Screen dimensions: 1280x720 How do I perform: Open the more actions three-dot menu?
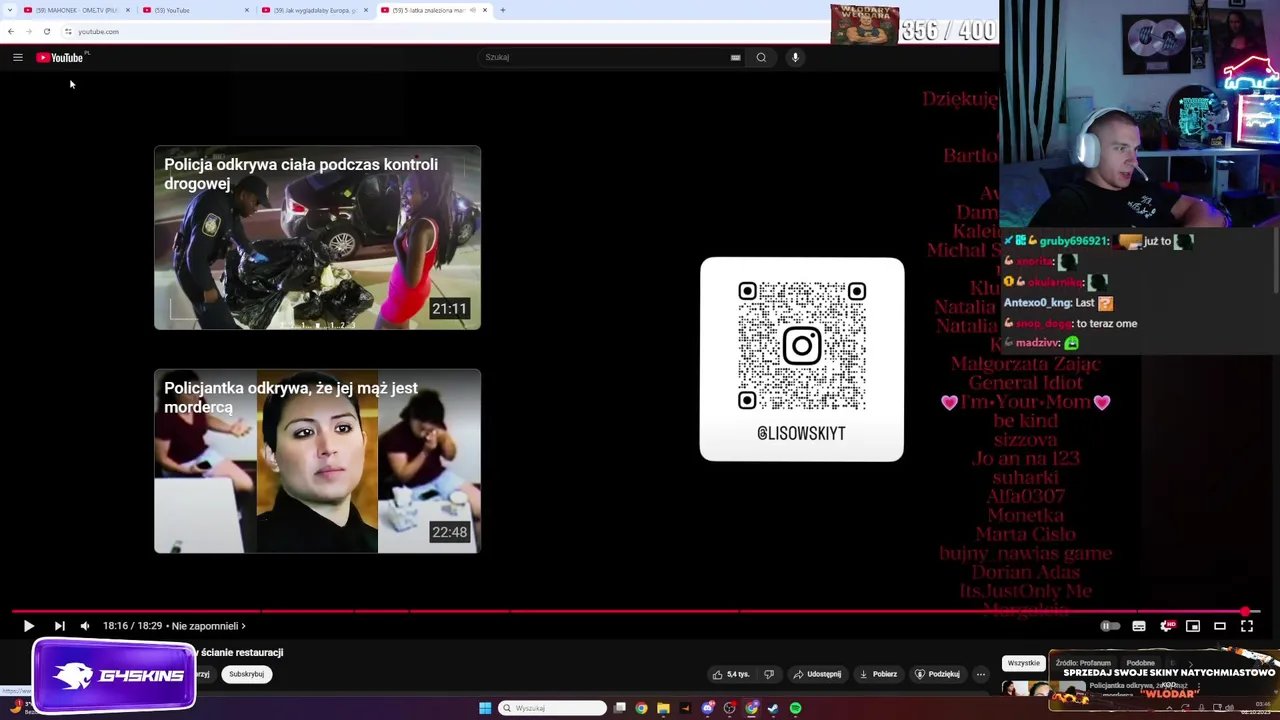coord(981,674)
